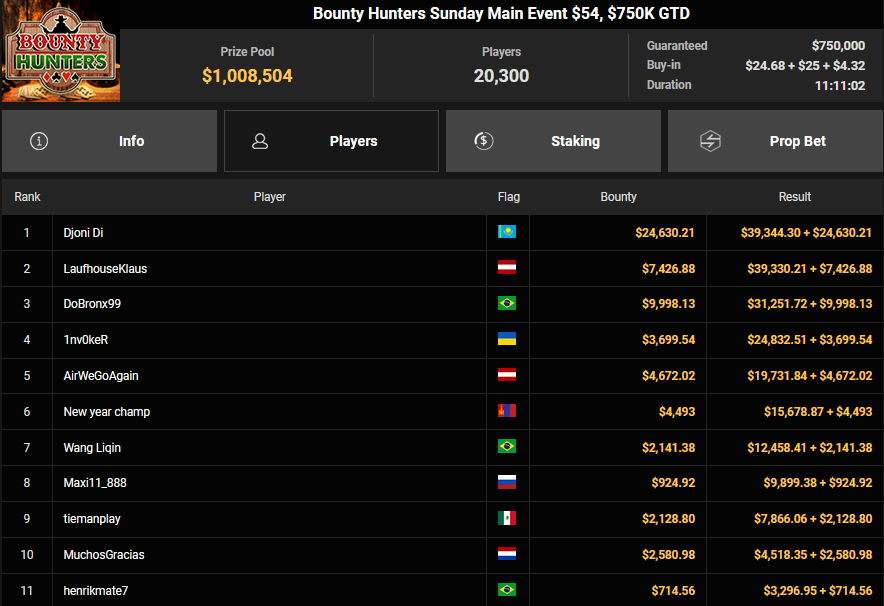
Task: Click the Staking dollar coin icon
Action: [x=484, y=141]
